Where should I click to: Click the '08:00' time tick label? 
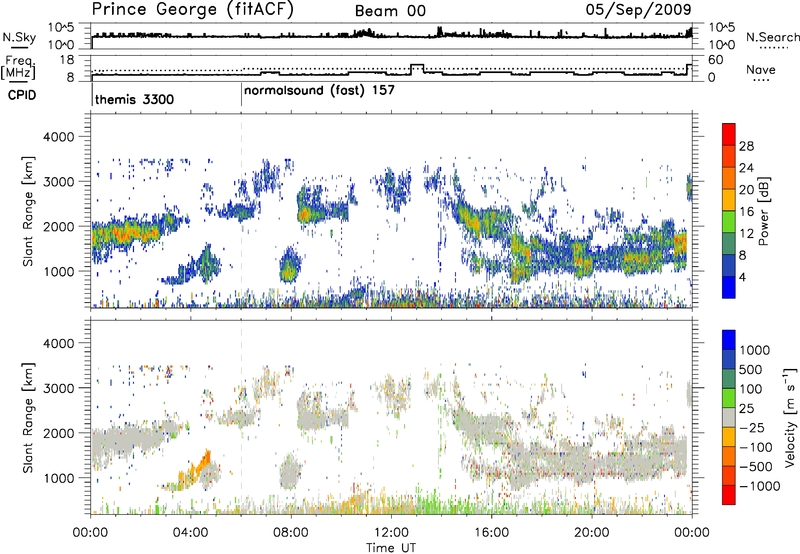[x=291, y=533]
